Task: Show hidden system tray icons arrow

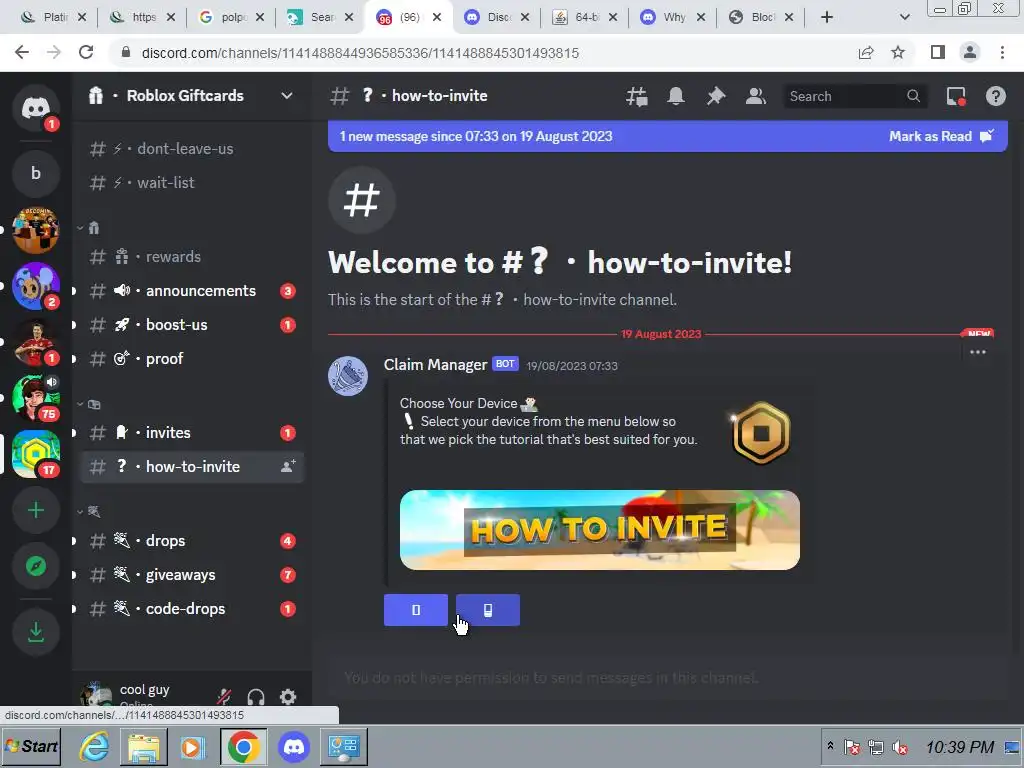Action: pos(830,746)
